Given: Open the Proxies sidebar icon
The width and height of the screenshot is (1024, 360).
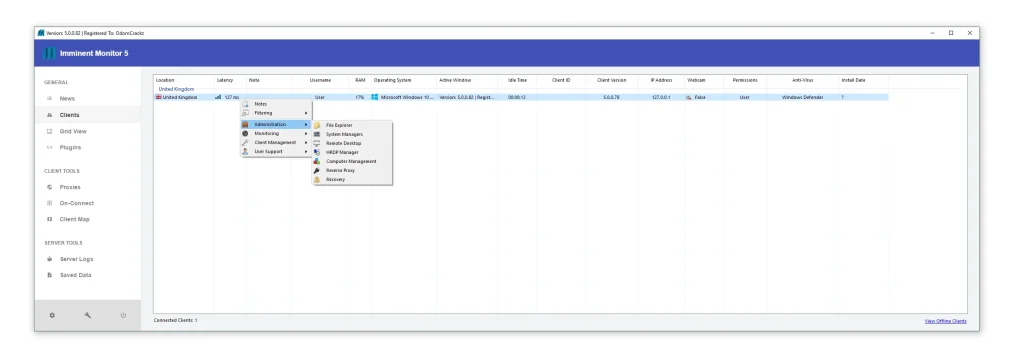Looking at the screenshot, I should click(50, 187).
